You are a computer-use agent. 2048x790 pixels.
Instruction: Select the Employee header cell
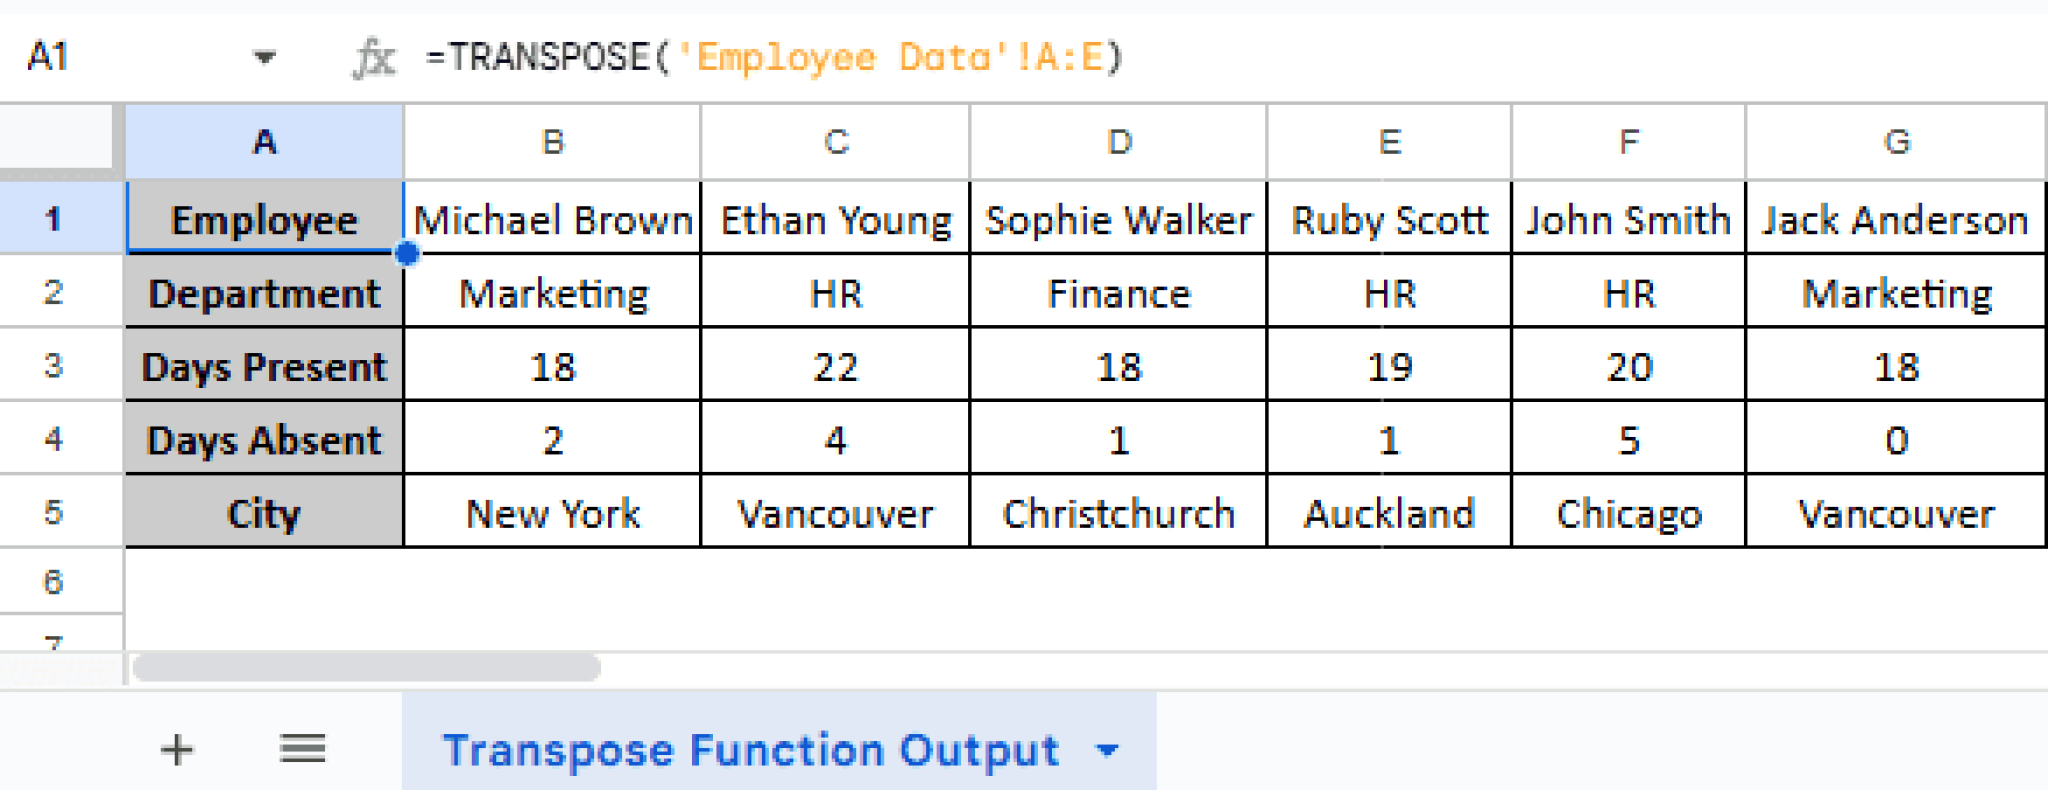pos(263,219)
